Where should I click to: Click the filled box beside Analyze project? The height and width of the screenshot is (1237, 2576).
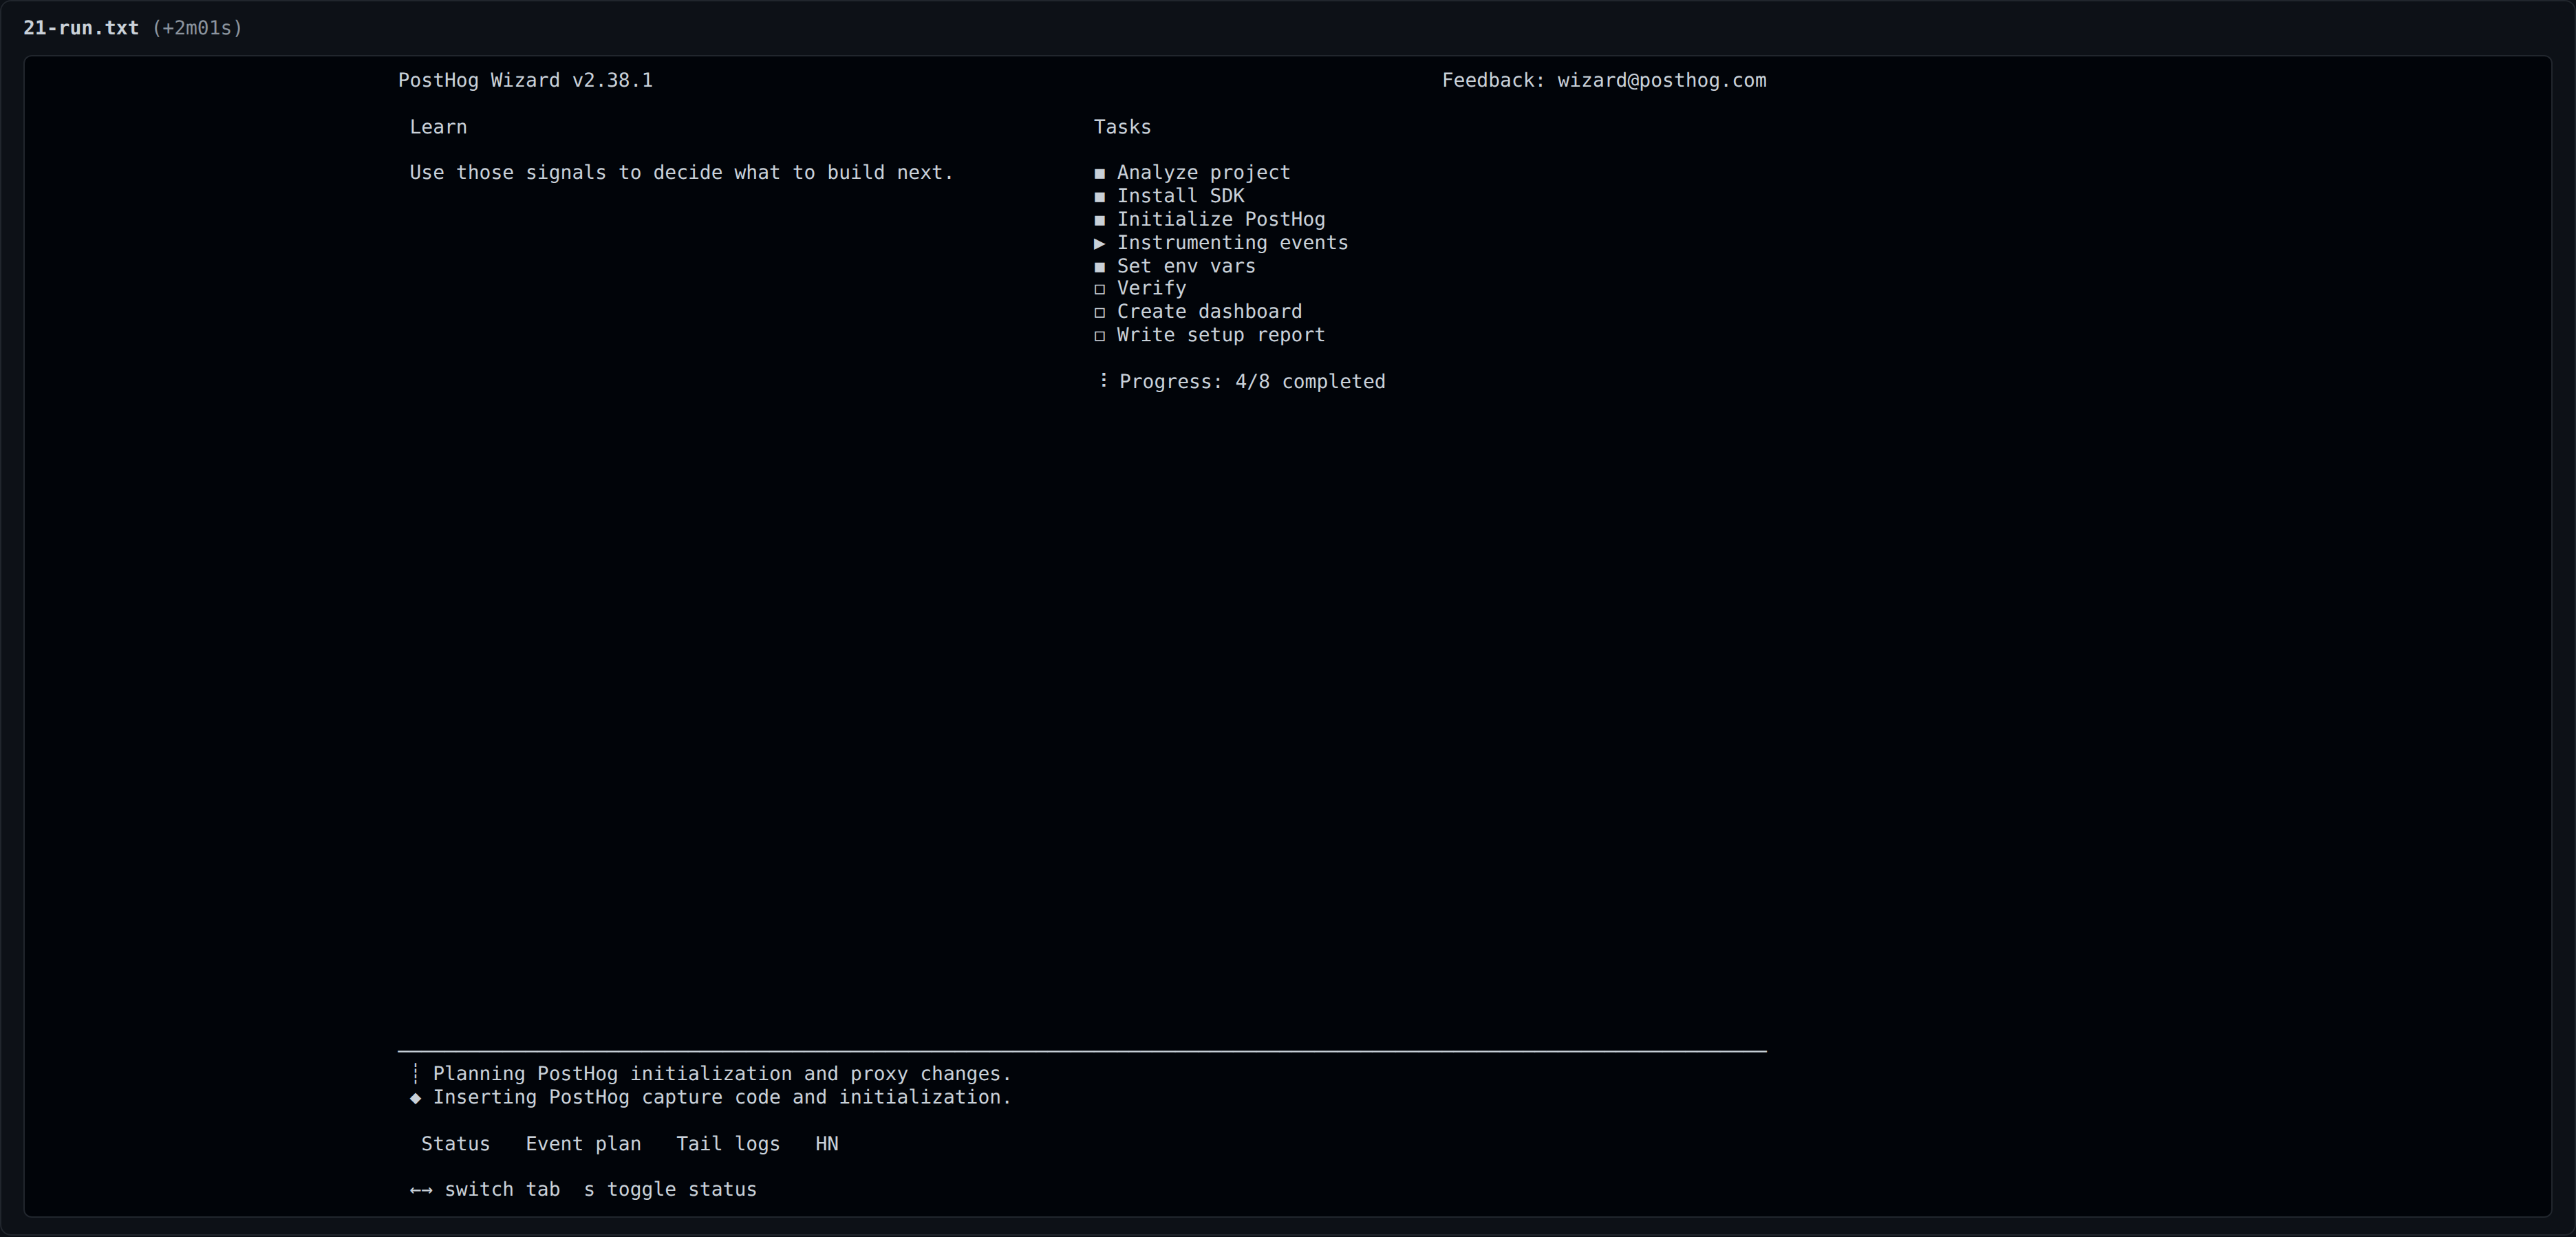1100,173
